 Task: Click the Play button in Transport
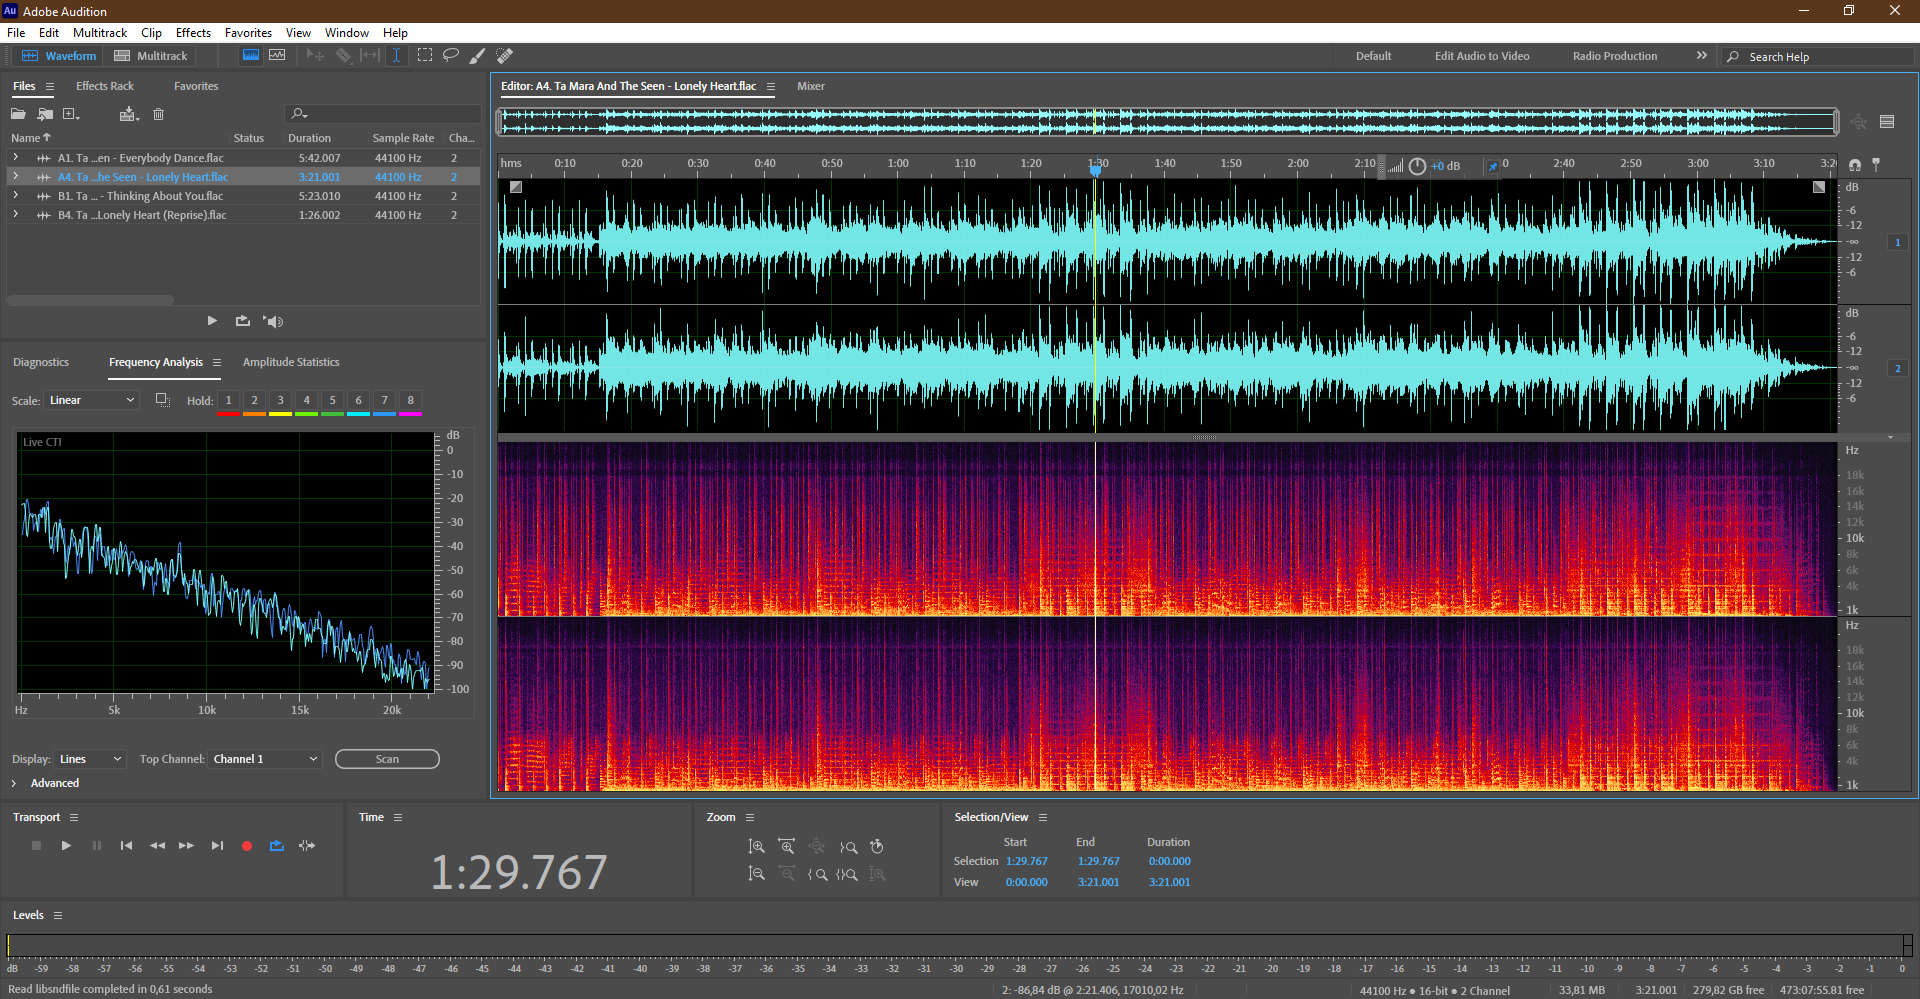(66, 846)
